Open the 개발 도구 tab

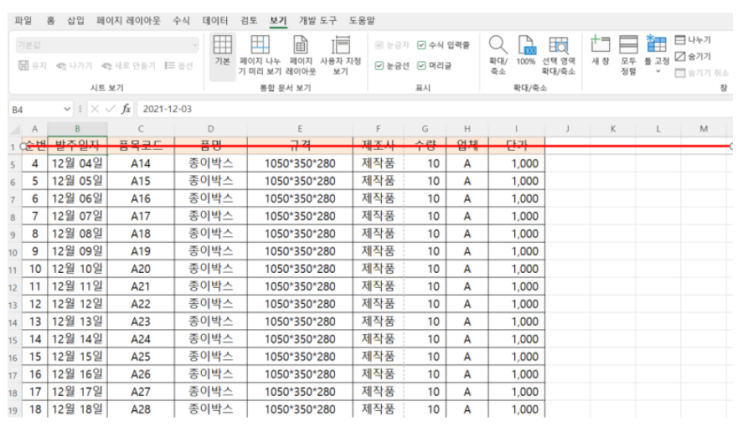[317, 20]
